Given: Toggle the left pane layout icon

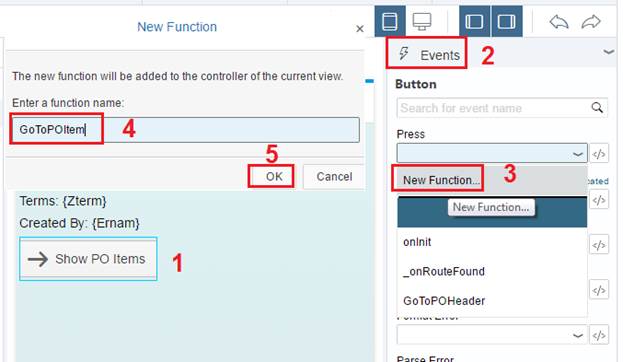Looking at the screenshot, I should pyautogui.click(x=475, y=21).
